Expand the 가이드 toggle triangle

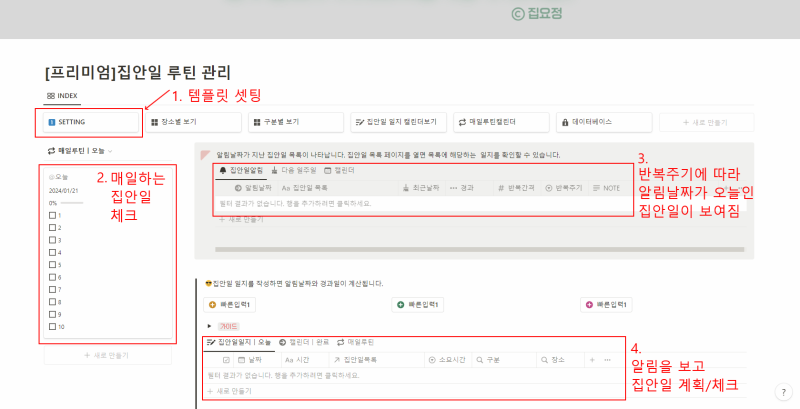coord(210,326)
